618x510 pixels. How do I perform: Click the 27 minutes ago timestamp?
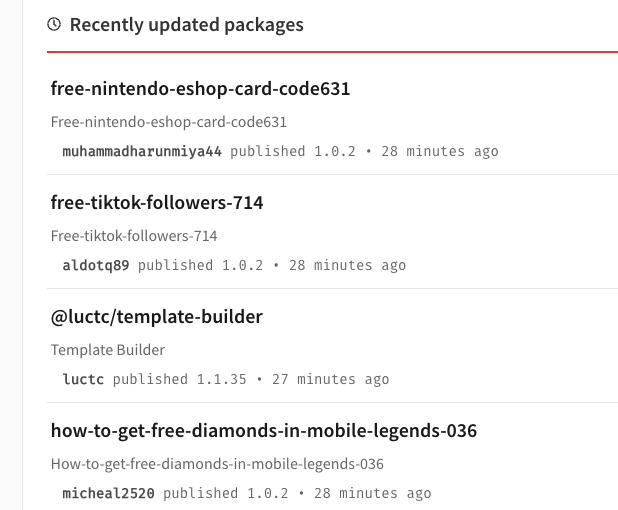(x=330, y=379)
